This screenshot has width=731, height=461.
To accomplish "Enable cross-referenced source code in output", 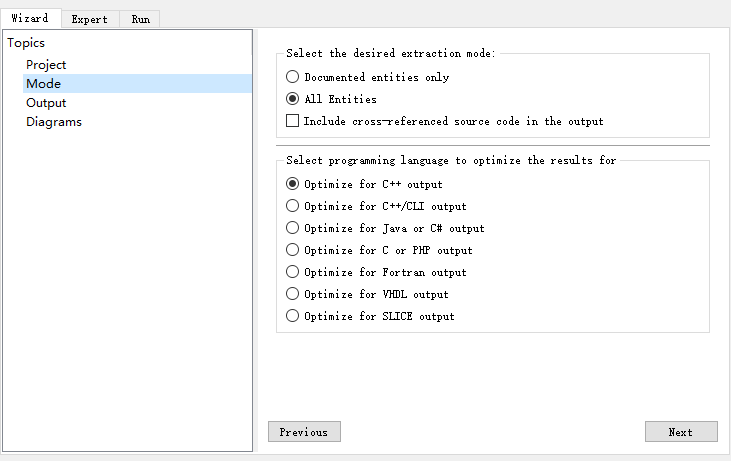I will (x=293, y=121).
